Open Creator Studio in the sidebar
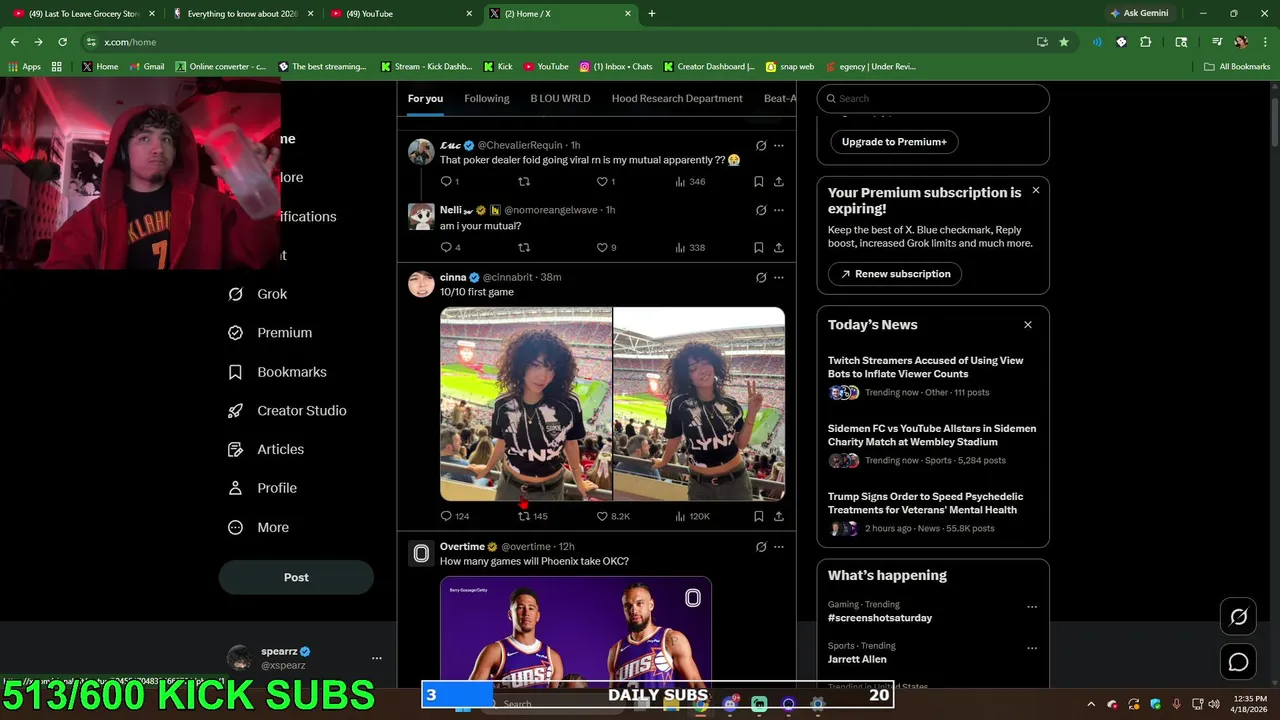This screenshot has height=720, width=1280. point(287,411)
